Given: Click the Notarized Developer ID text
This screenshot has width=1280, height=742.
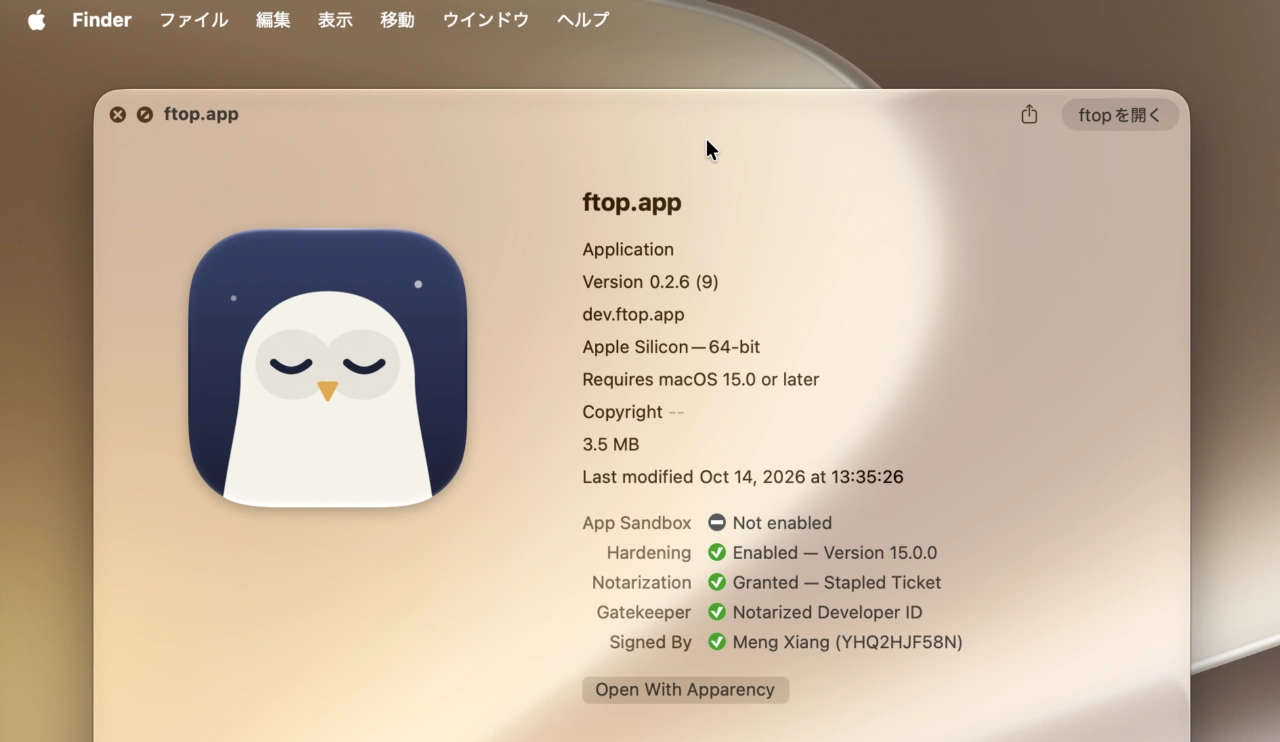Looking at the screenshot, I should pyautogui.click(x=828, y=612).
